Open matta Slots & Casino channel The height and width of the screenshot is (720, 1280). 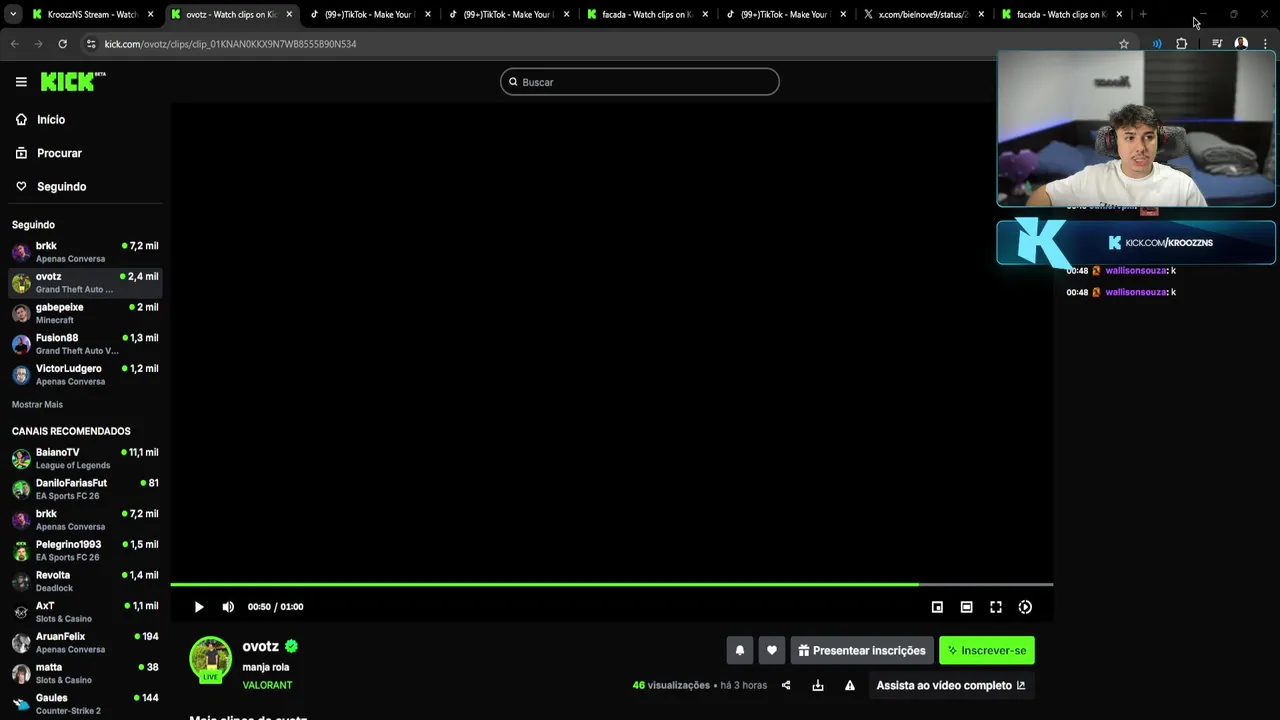coord(86,673)
